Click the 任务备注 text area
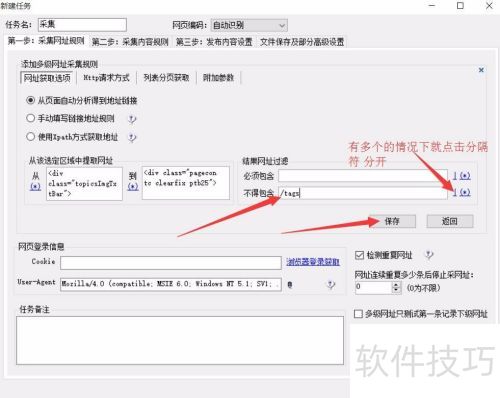The image size is (500, 398). point(180,340)
